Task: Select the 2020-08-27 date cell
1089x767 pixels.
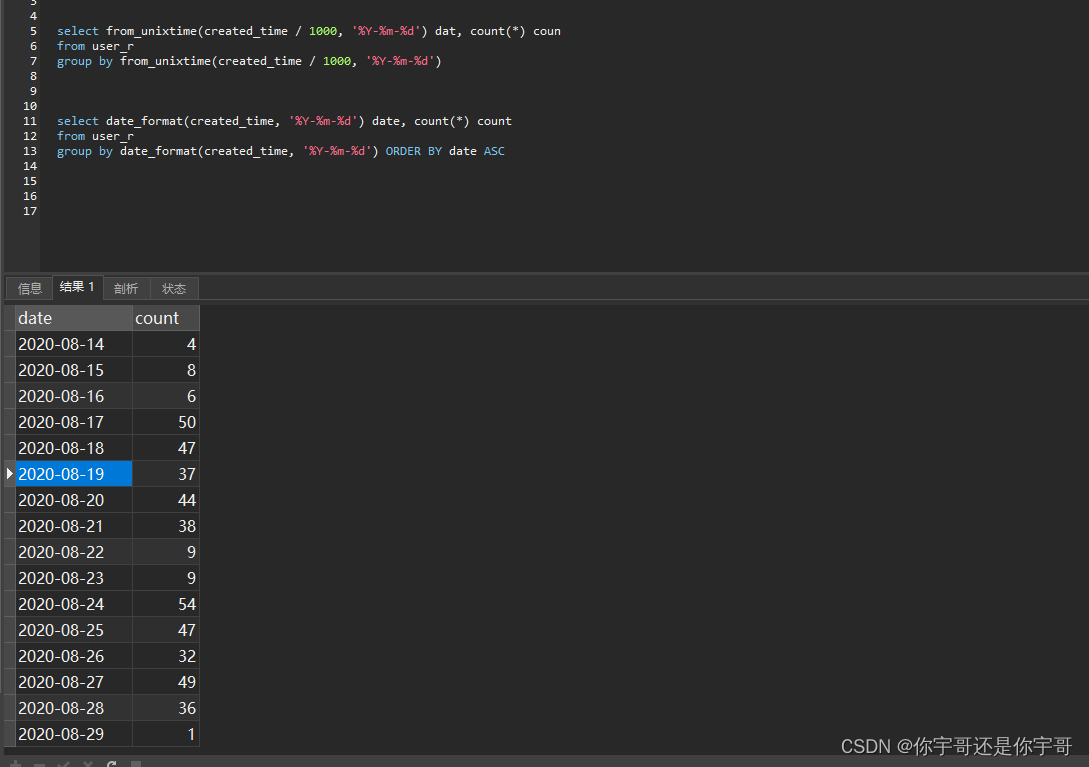Action: [x=74, y=682]
